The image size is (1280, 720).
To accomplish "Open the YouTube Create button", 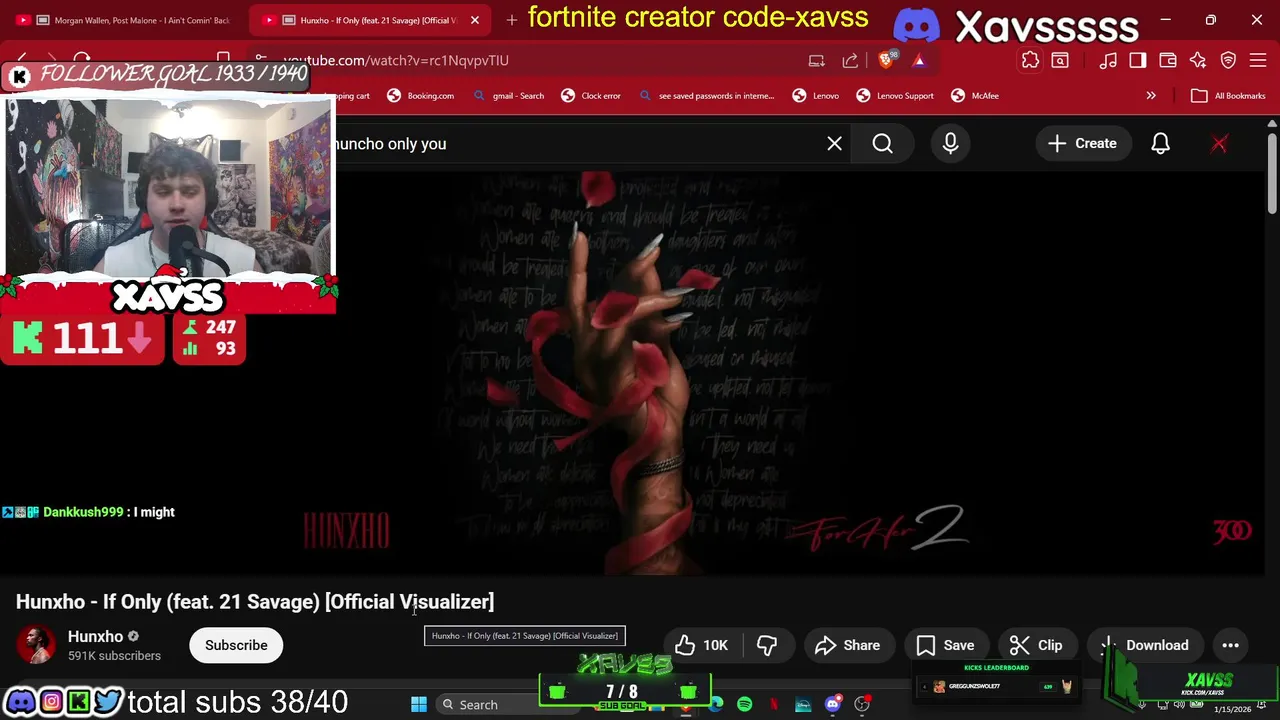I will (1082, 144).
